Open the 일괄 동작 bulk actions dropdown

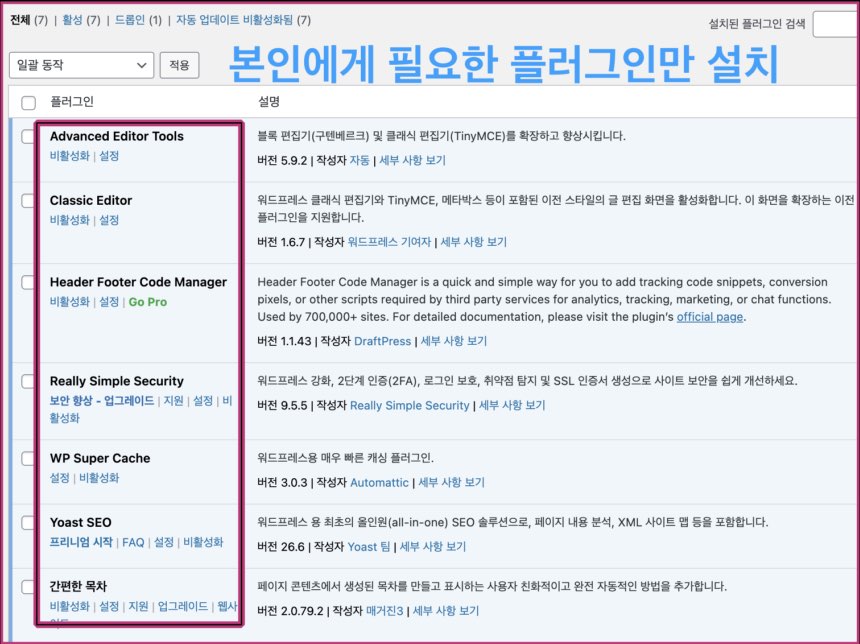pos(80,64)
